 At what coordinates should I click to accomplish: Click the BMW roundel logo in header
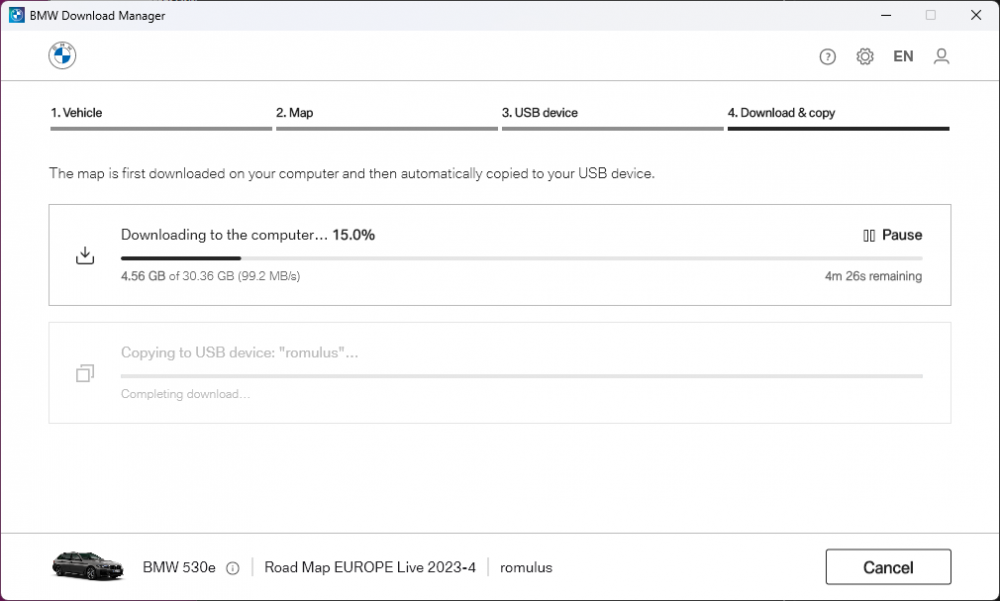(x=62, y=56)
